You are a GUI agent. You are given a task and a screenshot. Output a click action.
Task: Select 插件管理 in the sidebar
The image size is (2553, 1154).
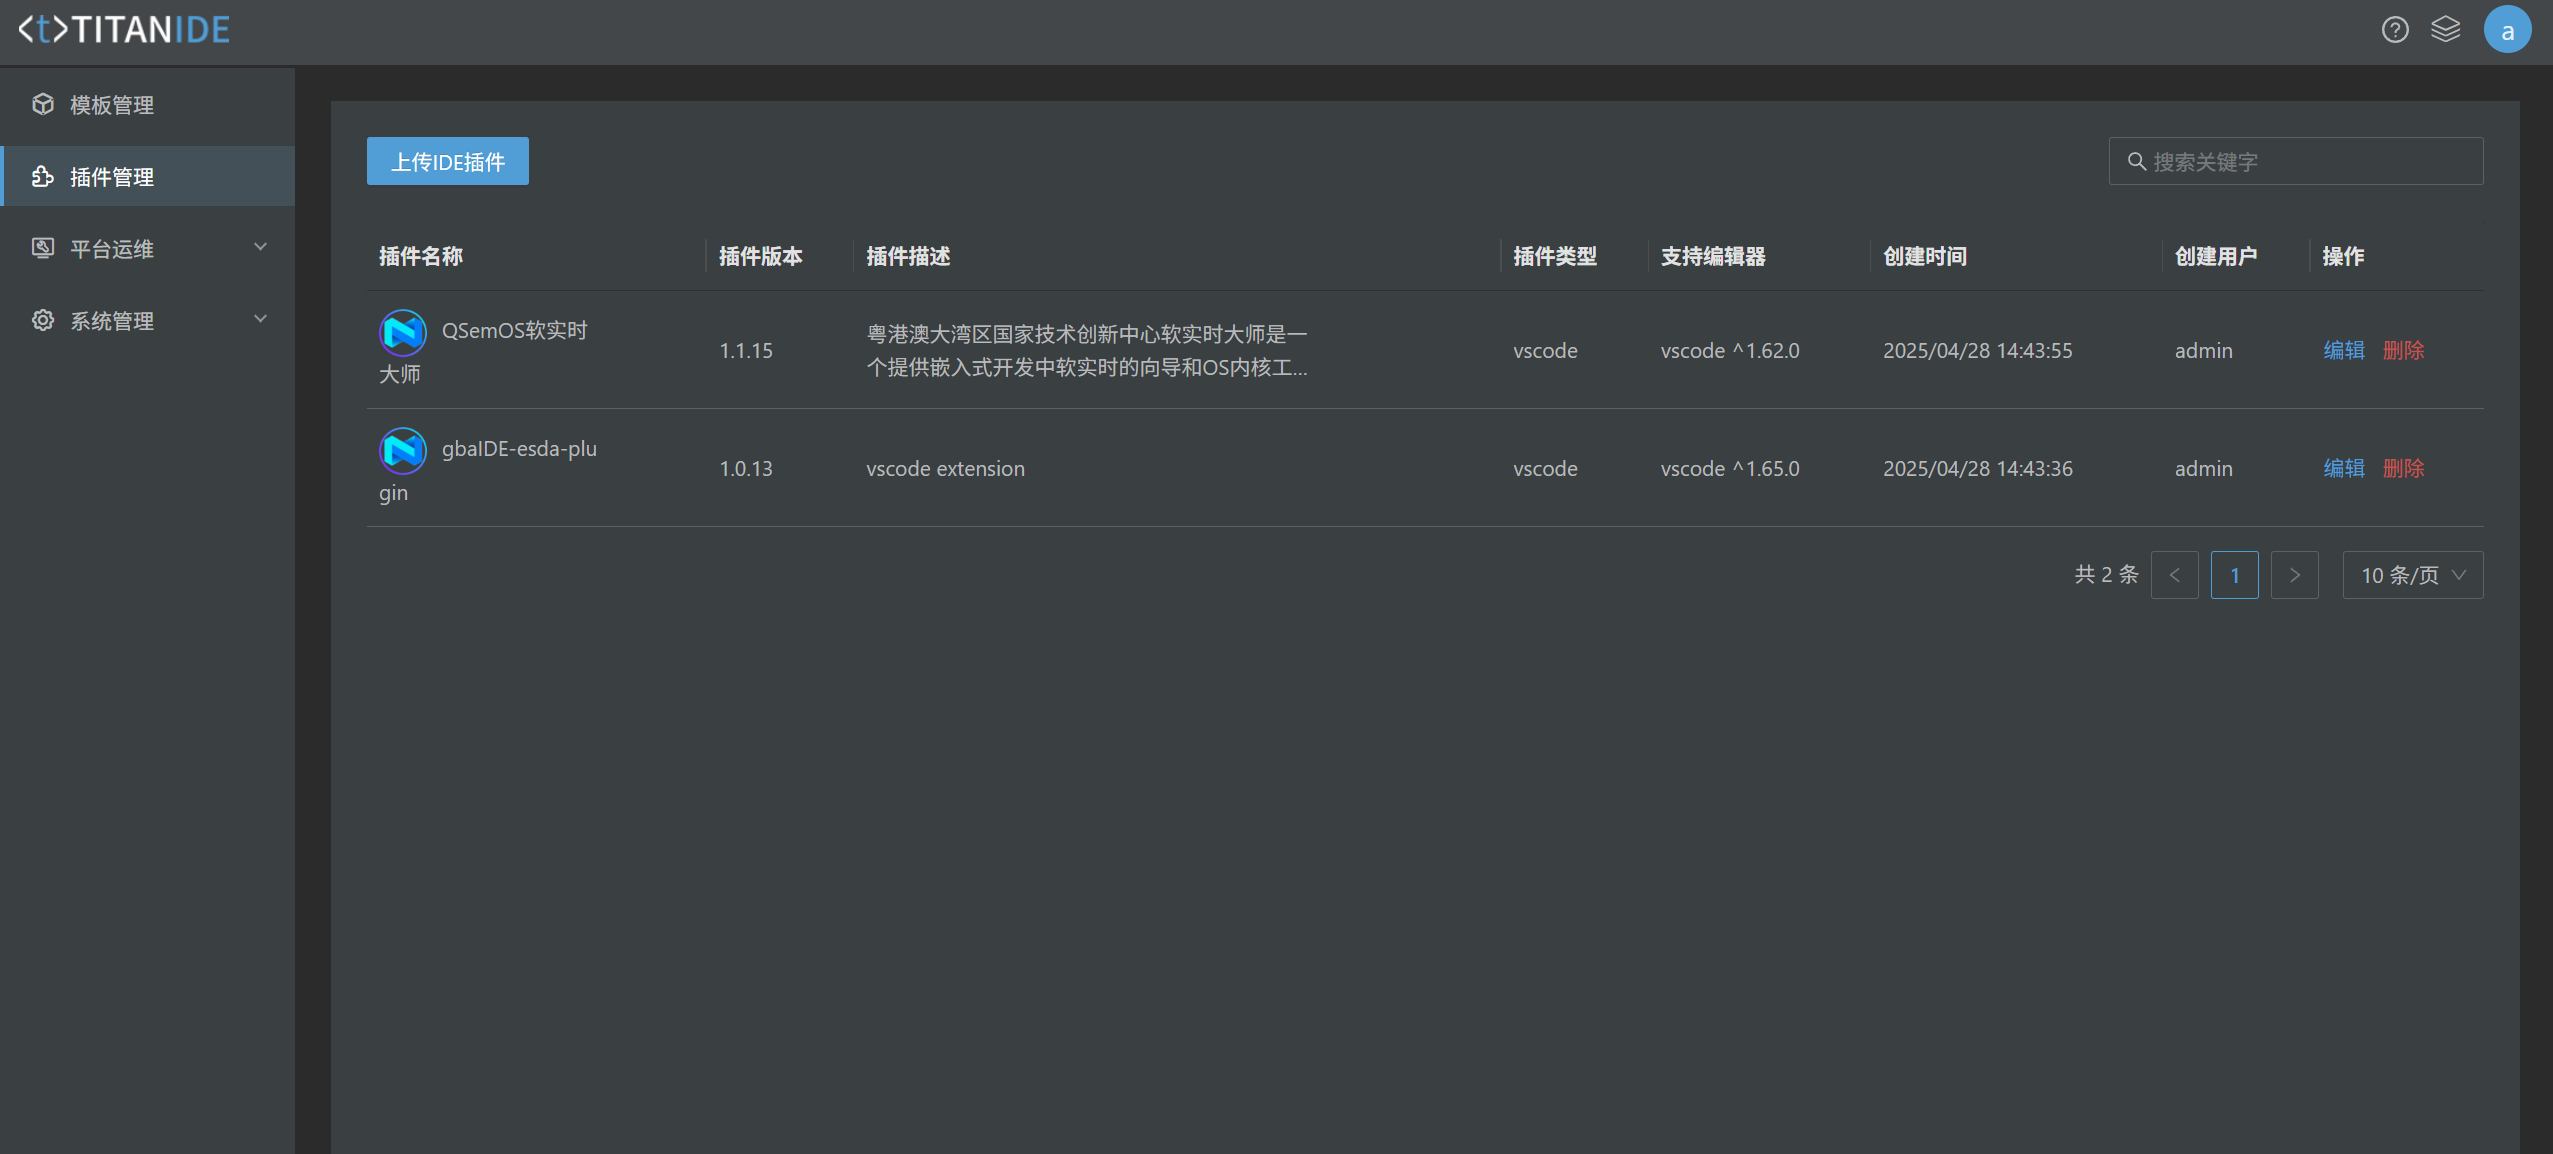[x=112, y=177]
